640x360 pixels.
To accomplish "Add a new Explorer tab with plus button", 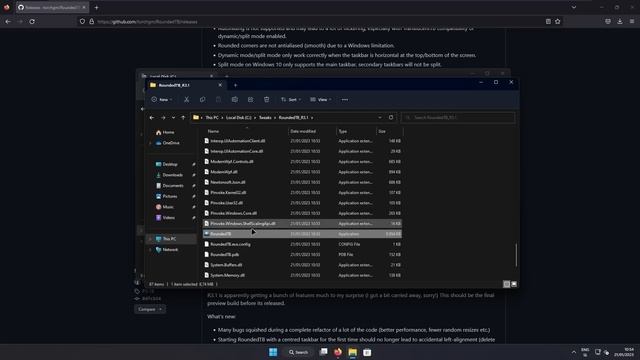I will point(235,85).
